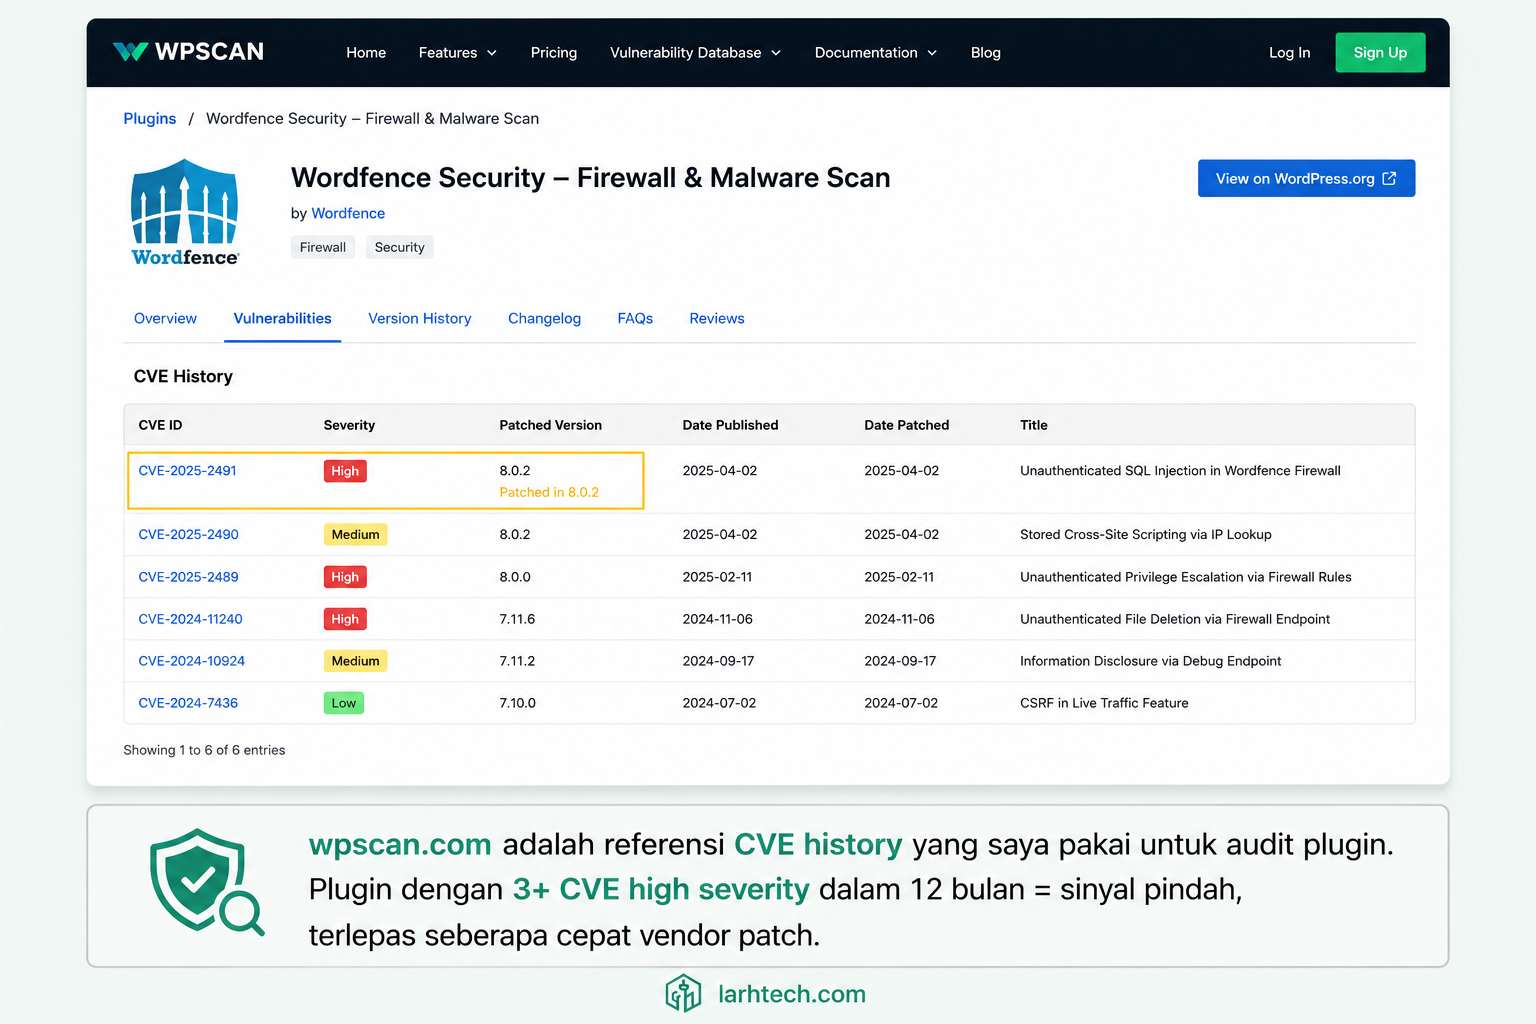
Task: Click the WPScan logo
Action: [x=188, y=52]
